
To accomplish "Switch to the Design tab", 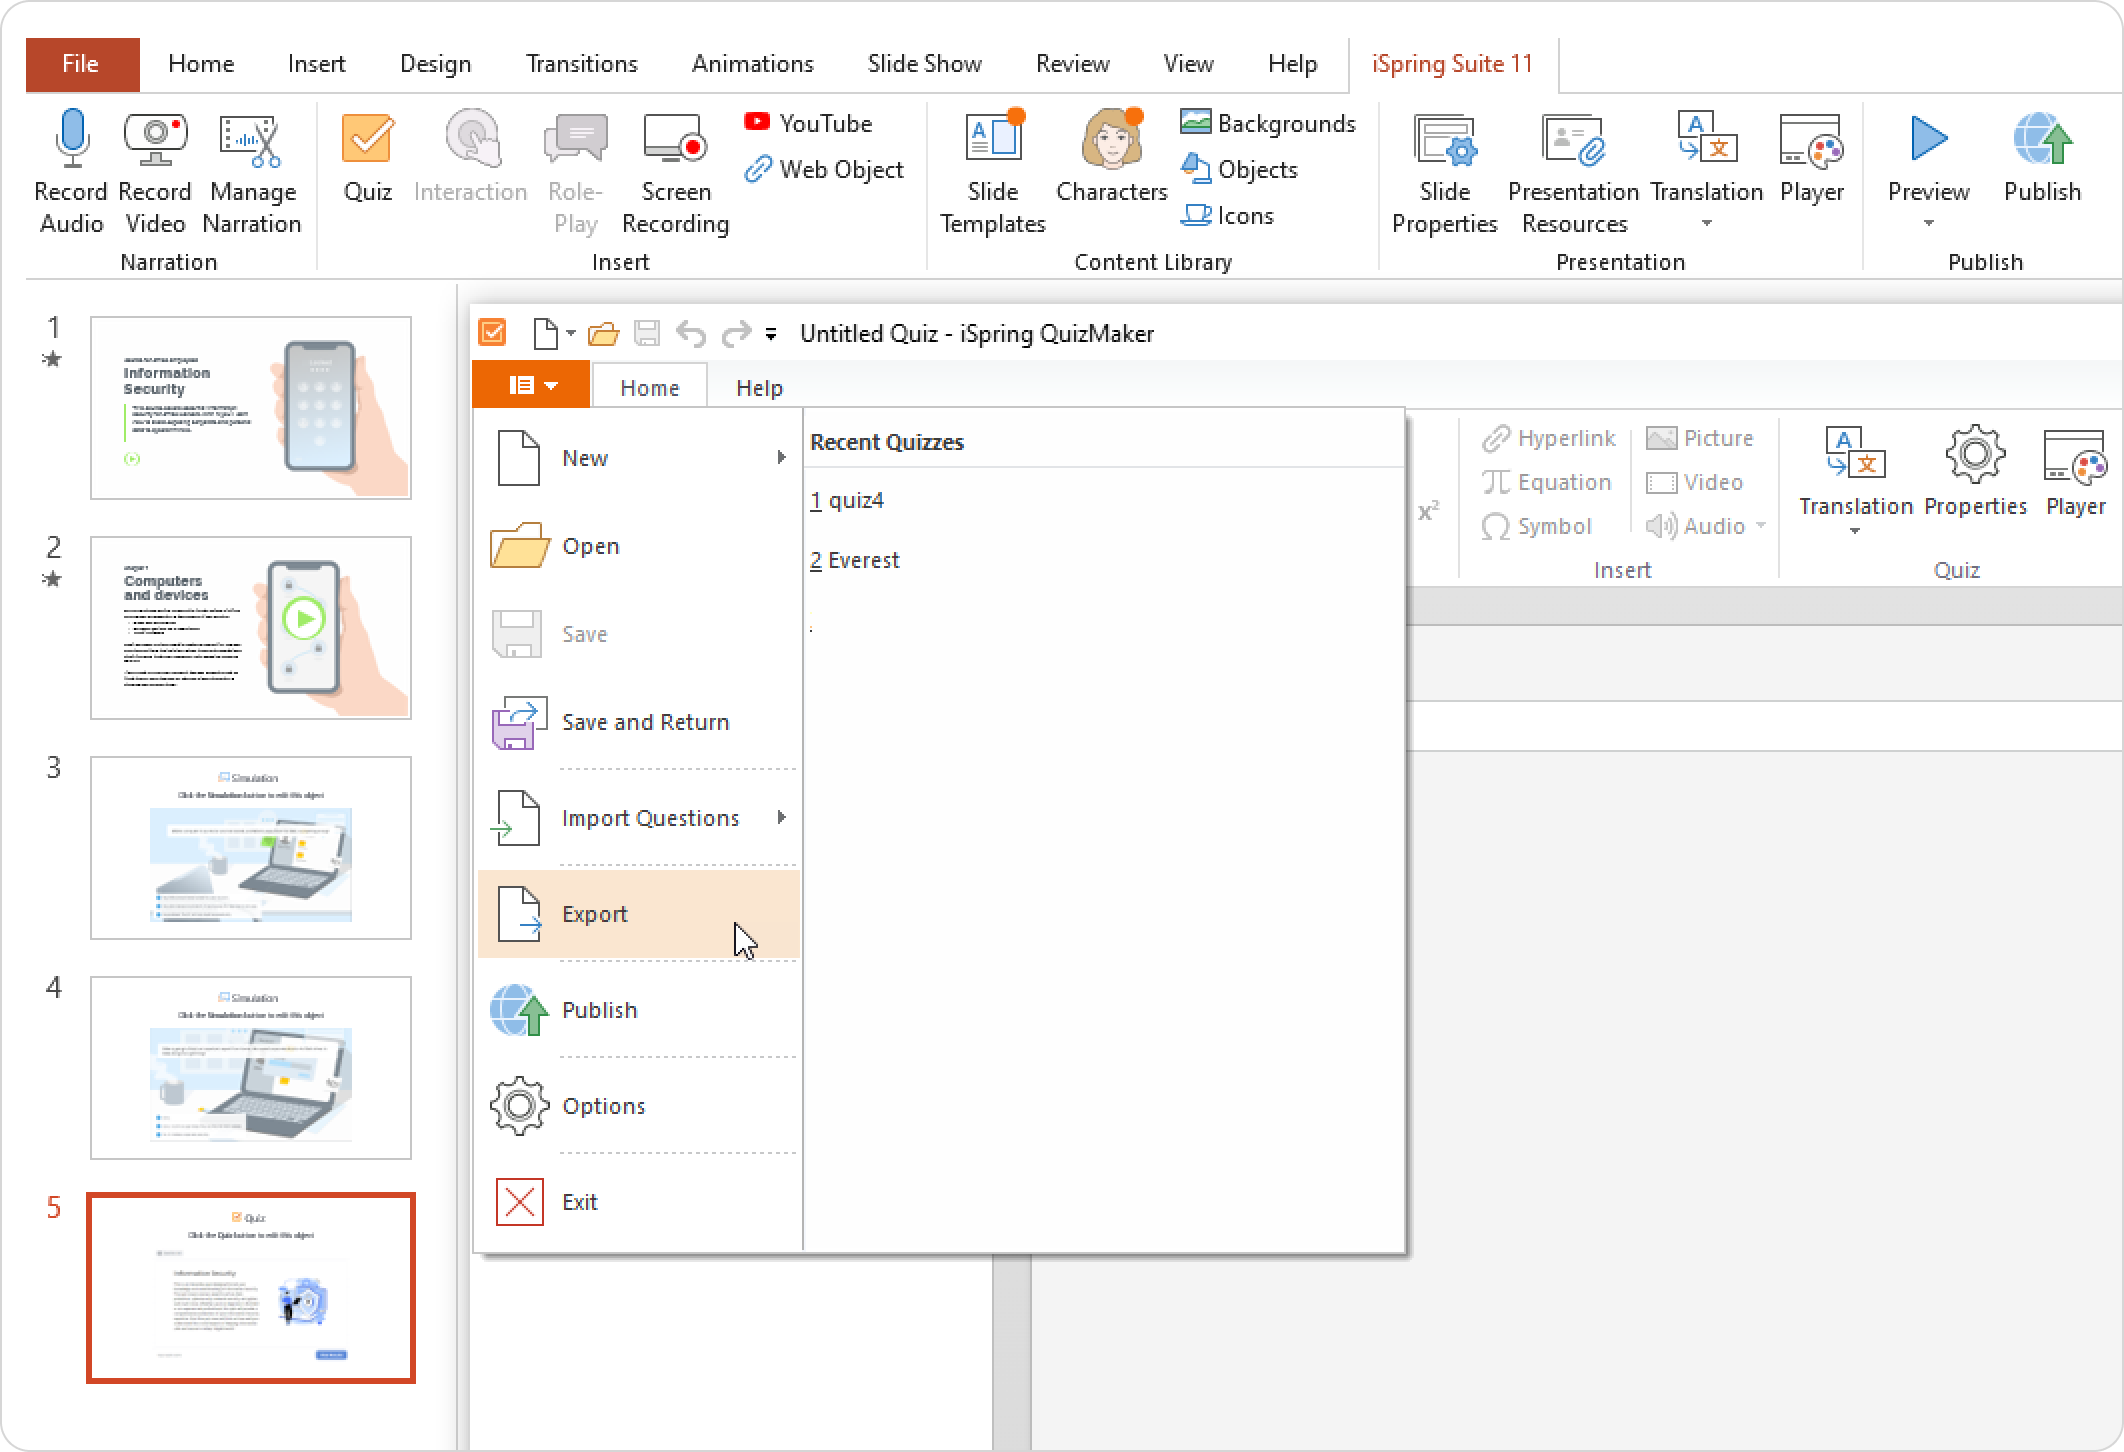I will (435, 64).
